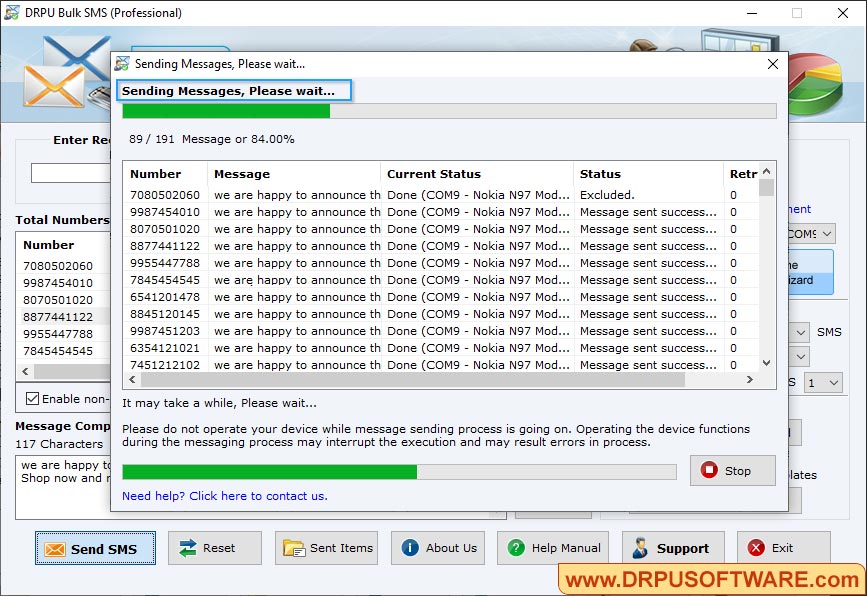Click the upper message progress bar
867x596 pixels.
click(449, 111)
